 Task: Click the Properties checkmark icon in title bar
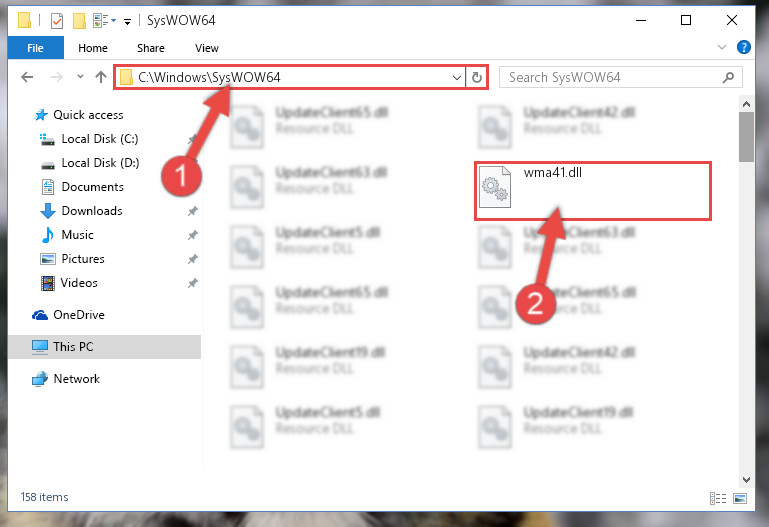pos(57,21)
